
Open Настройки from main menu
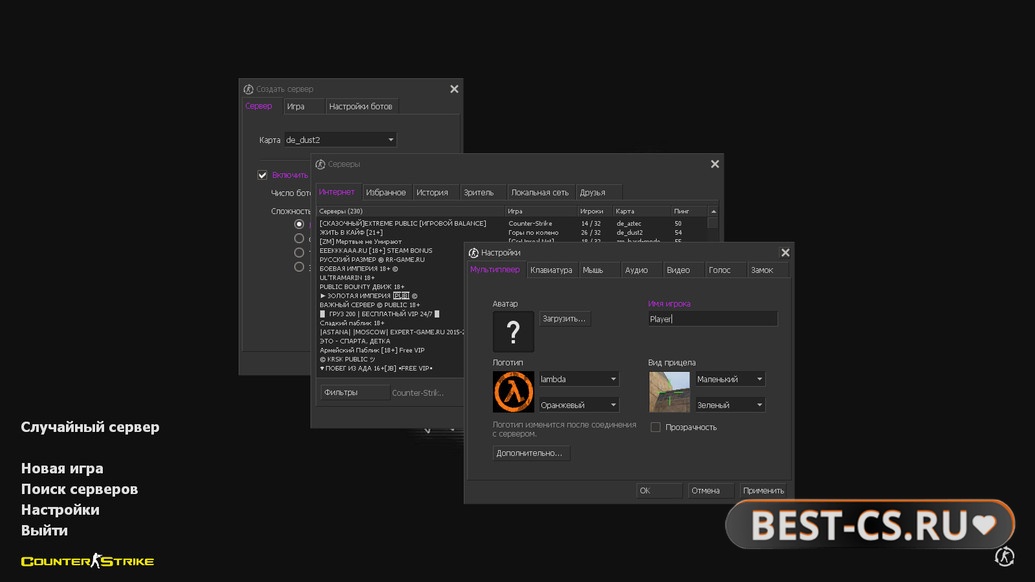(60, 509)
